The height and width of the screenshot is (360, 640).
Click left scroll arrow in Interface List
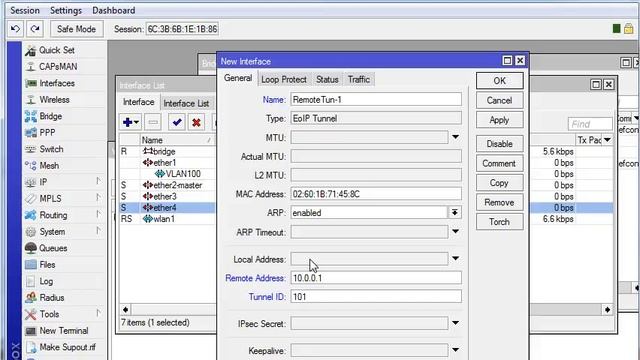tap(125, 309)
